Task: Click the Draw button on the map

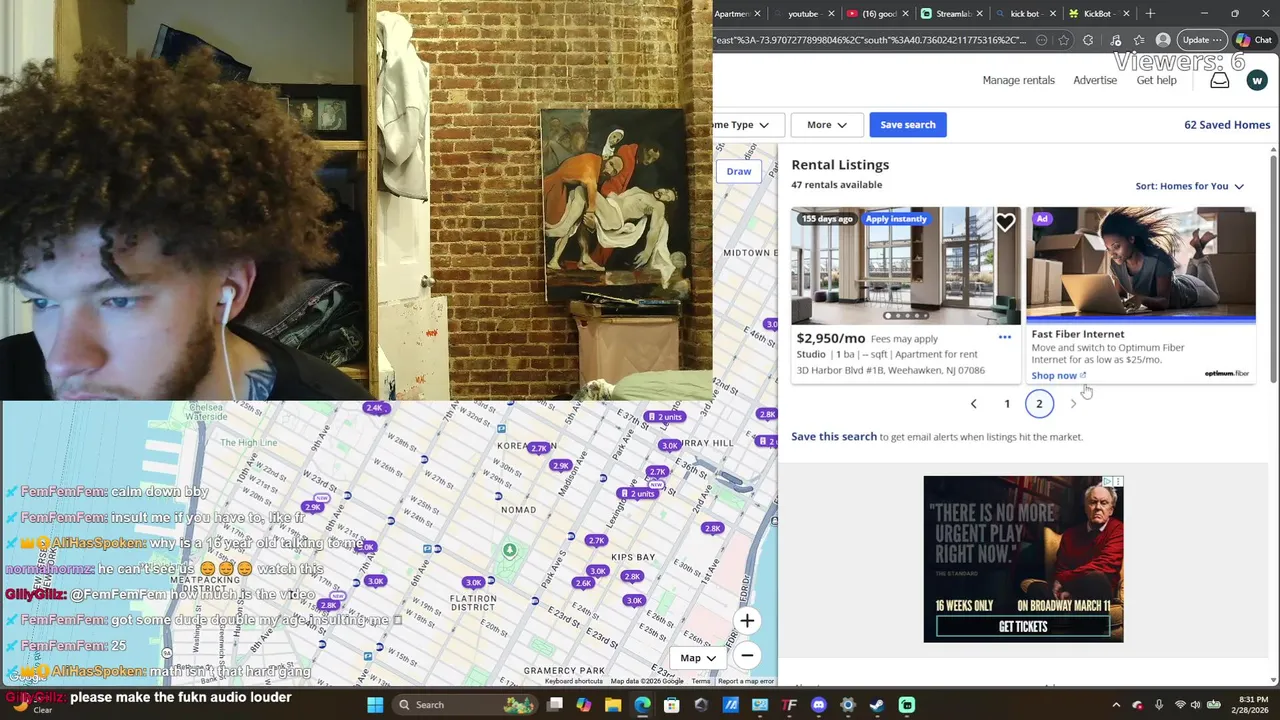Action: click(x=739, y=171)
